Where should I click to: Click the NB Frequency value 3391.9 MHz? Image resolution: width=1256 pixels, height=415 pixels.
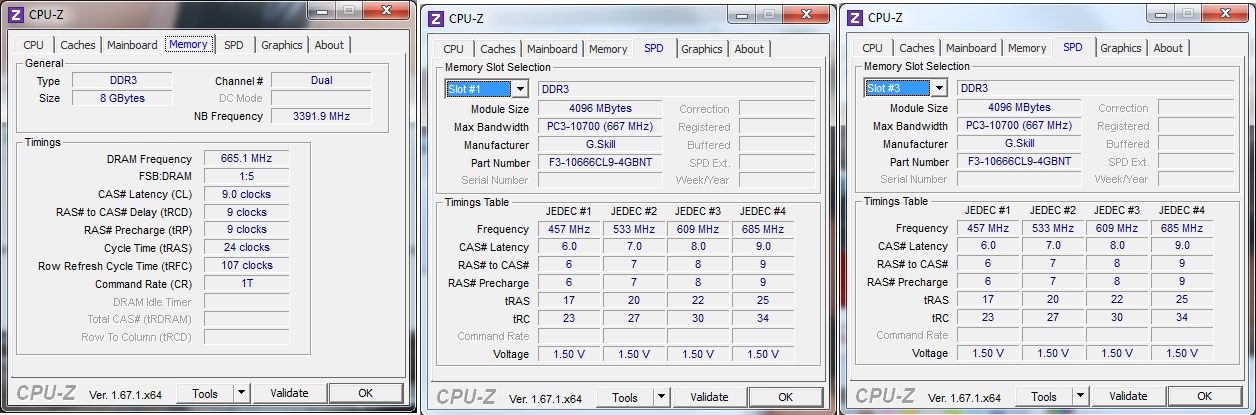[x=321, y=116]
